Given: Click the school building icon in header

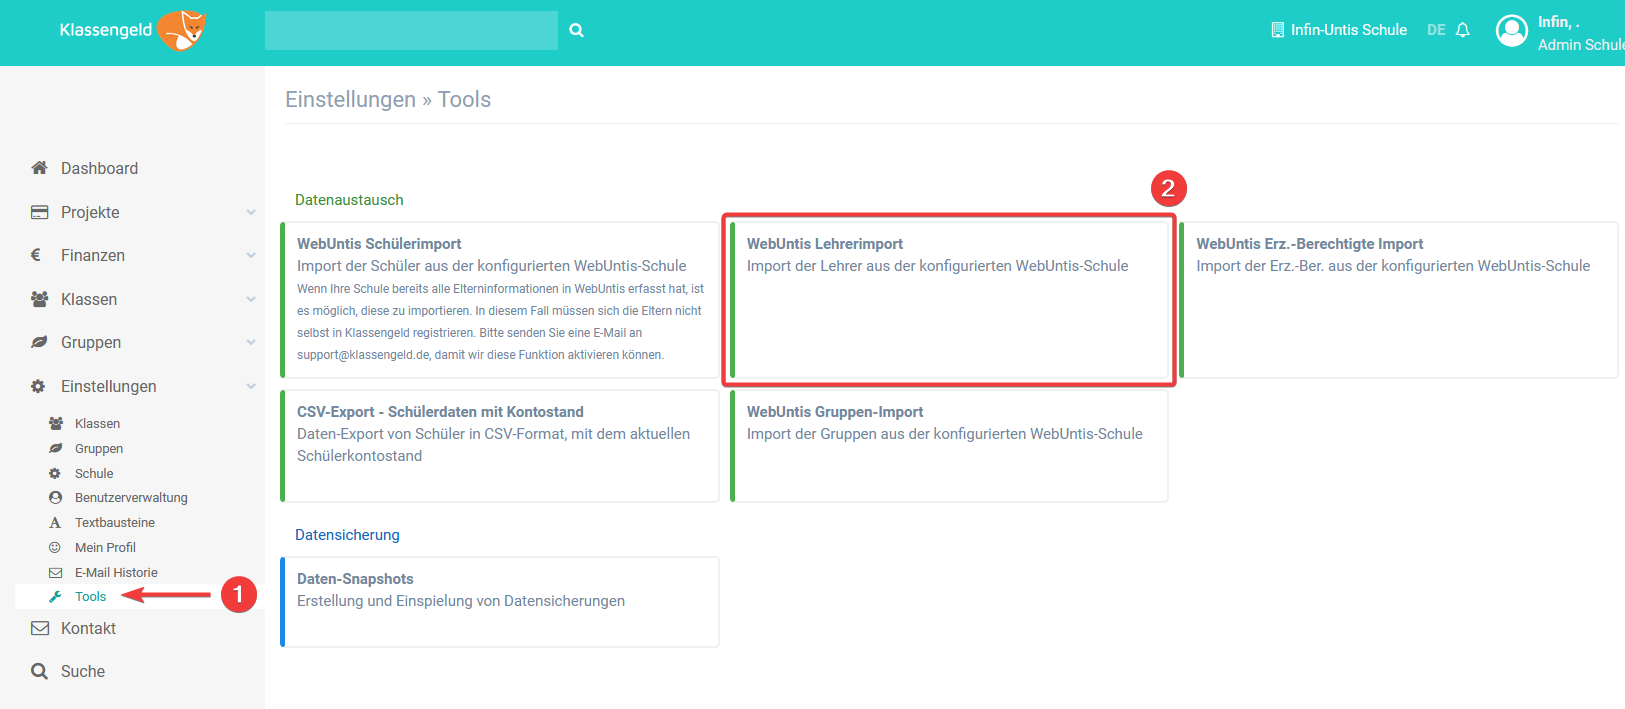Looking at the screenshot, I should [x=1277, y=30].
